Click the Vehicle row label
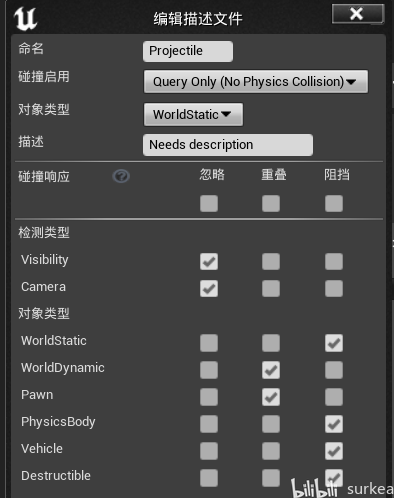Viewport: 394px width, 498px height. coord(42,449)
